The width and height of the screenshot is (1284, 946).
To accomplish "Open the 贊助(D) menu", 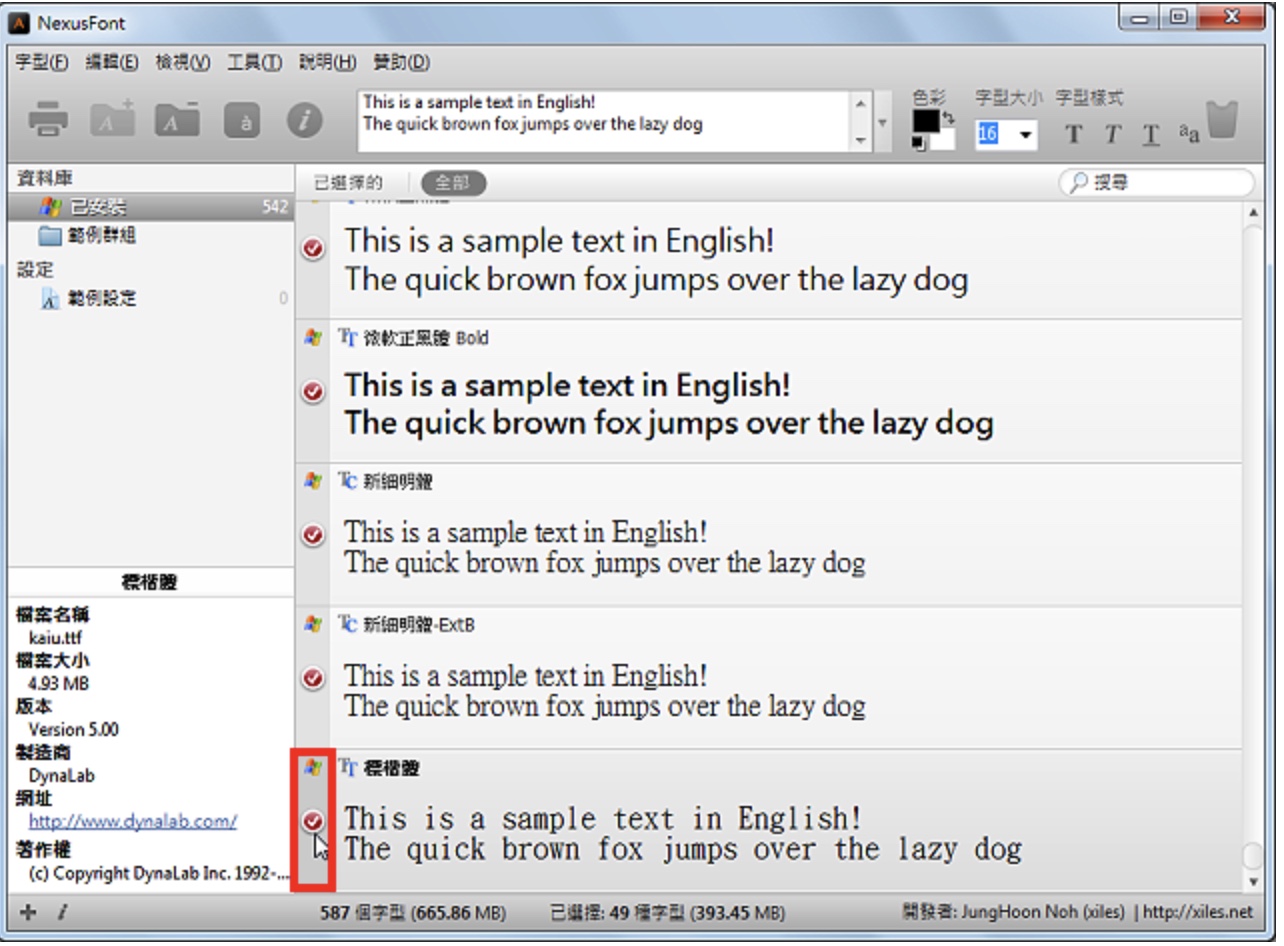I will tap(401, 62).
